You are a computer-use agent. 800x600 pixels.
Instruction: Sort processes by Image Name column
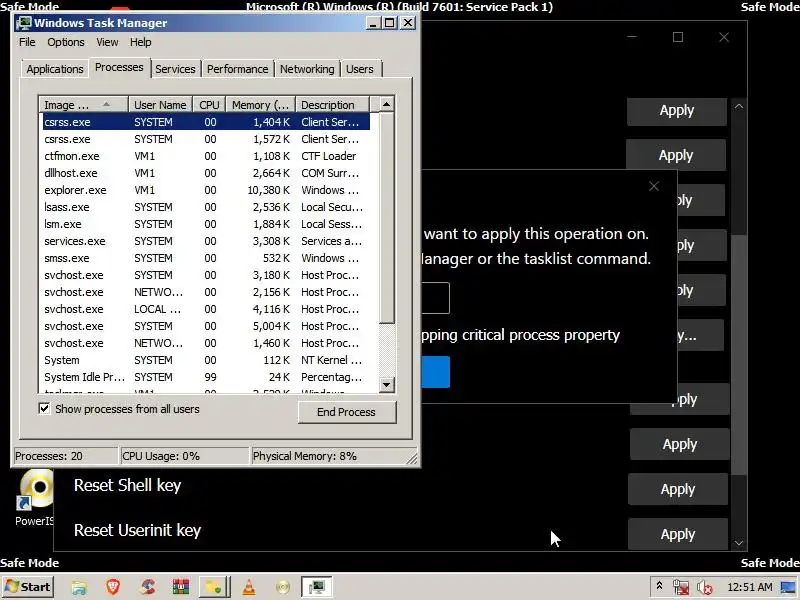point(83,105)
